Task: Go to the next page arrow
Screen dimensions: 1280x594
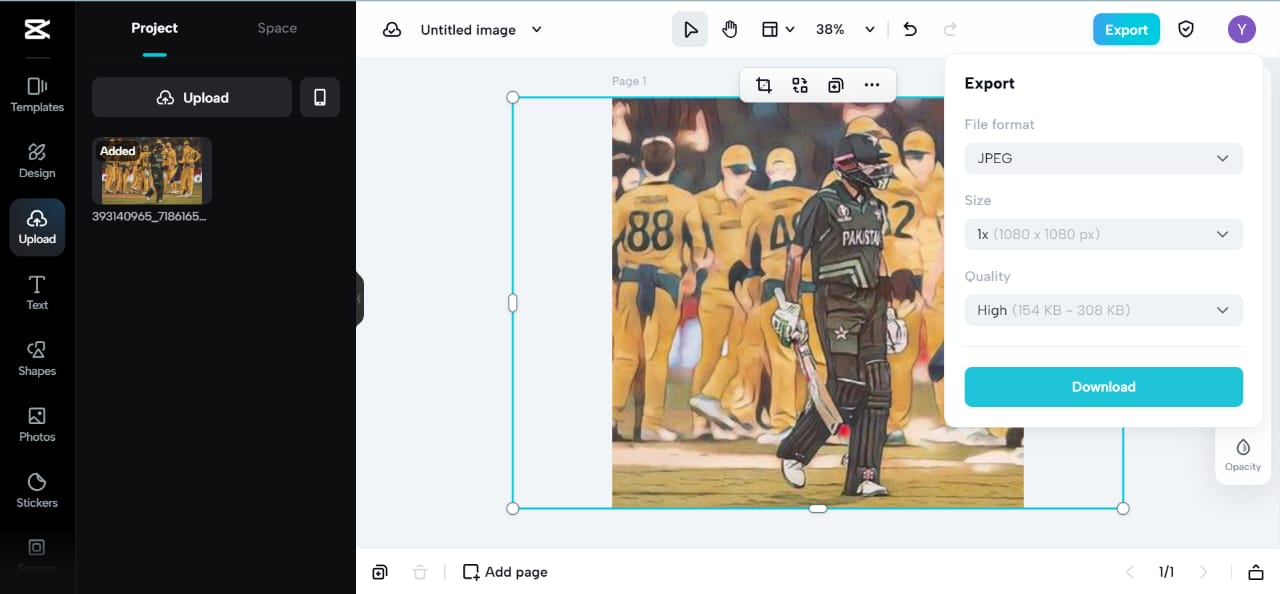Action: pos(1204,572)
